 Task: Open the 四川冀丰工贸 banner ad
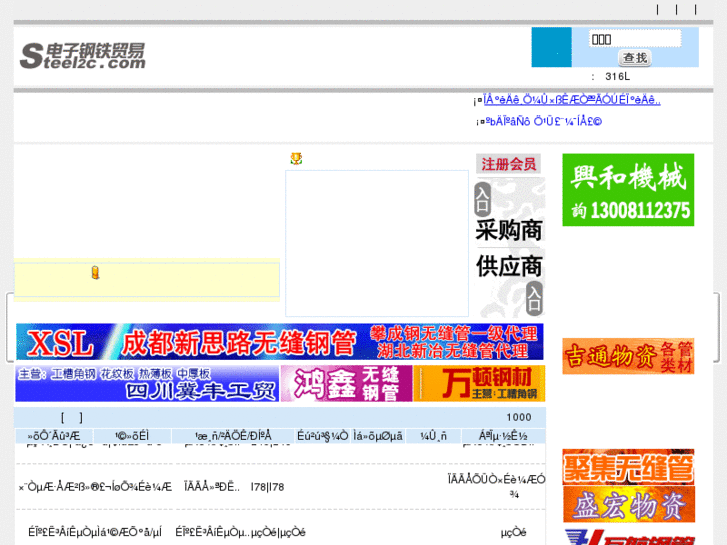(147, 384)
